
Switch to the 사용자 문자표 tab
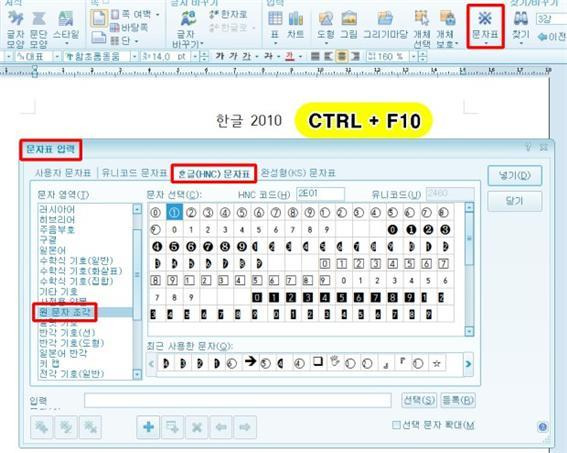[x=63, y=173]
